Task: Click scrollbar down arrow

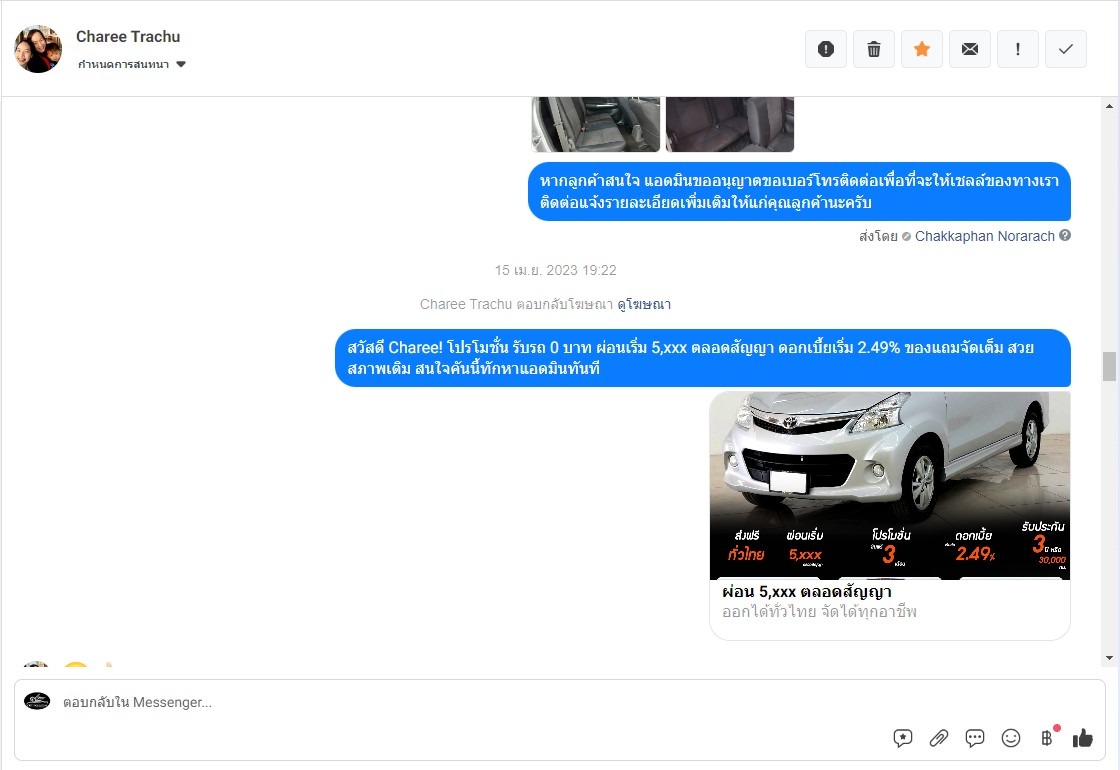Action: tap(1109, 658)
